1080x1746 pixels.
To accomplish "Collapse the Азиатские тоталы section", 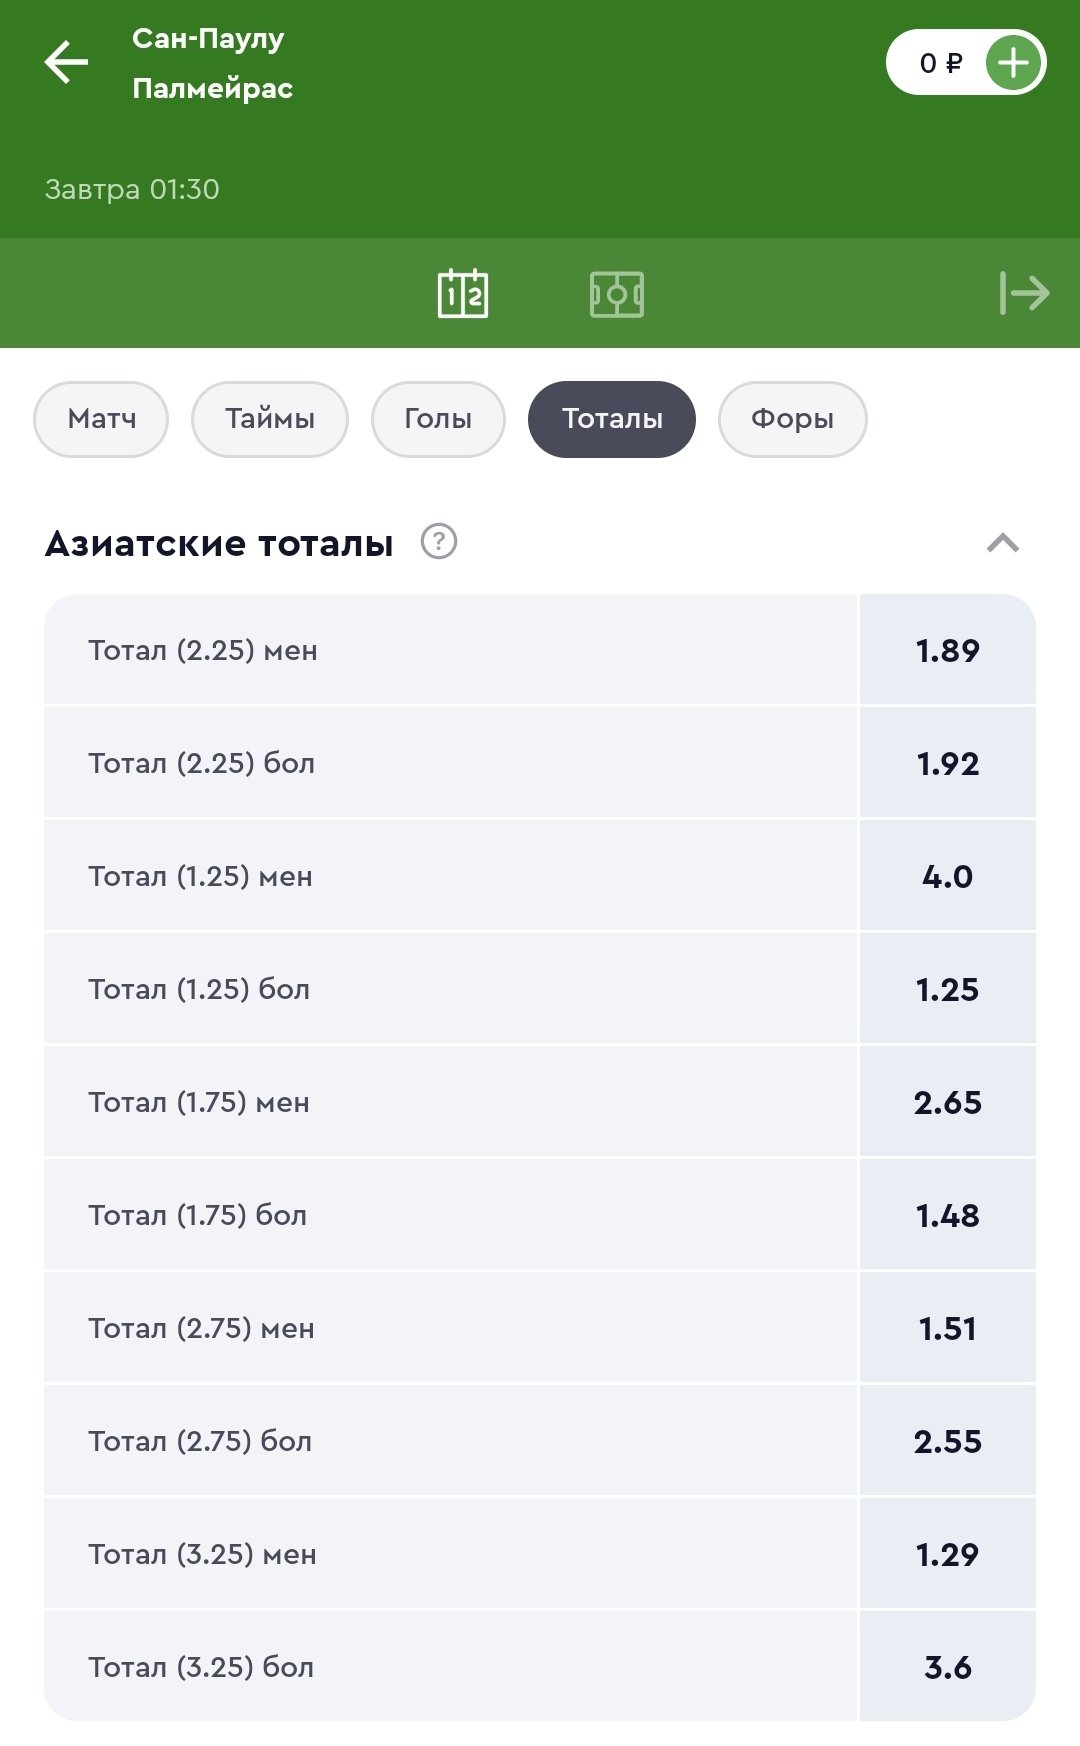I will click(1003, 543).
